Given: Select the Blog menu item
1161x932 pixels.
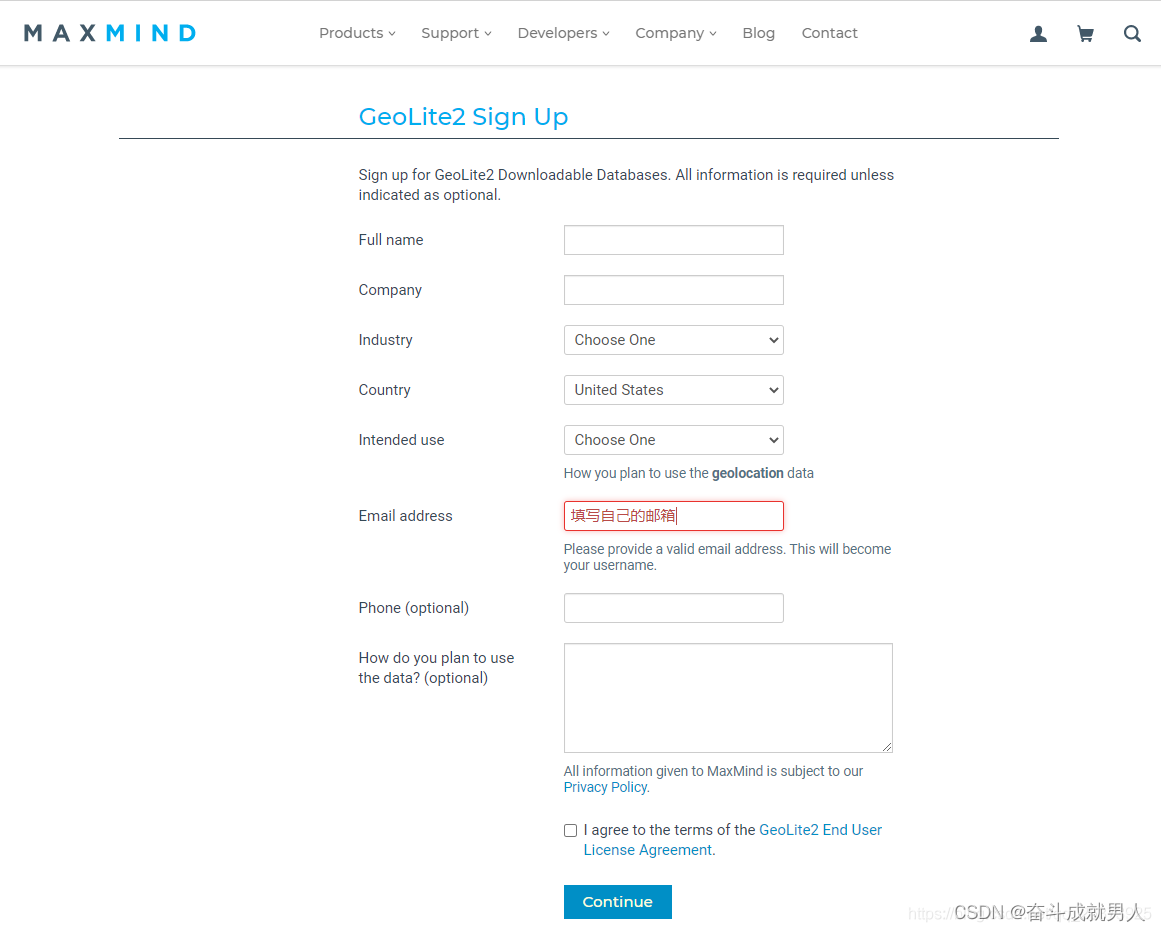Looking at the screenshot, I should click(x=758, y=33).
